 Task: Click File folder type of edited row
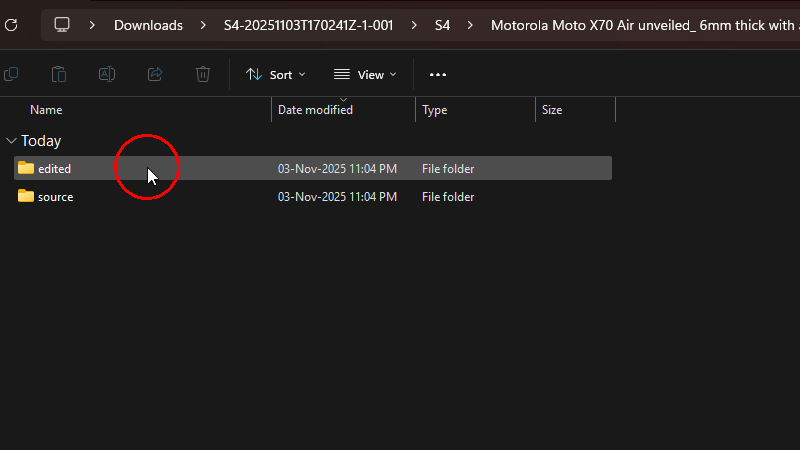[x=448, y=168]
